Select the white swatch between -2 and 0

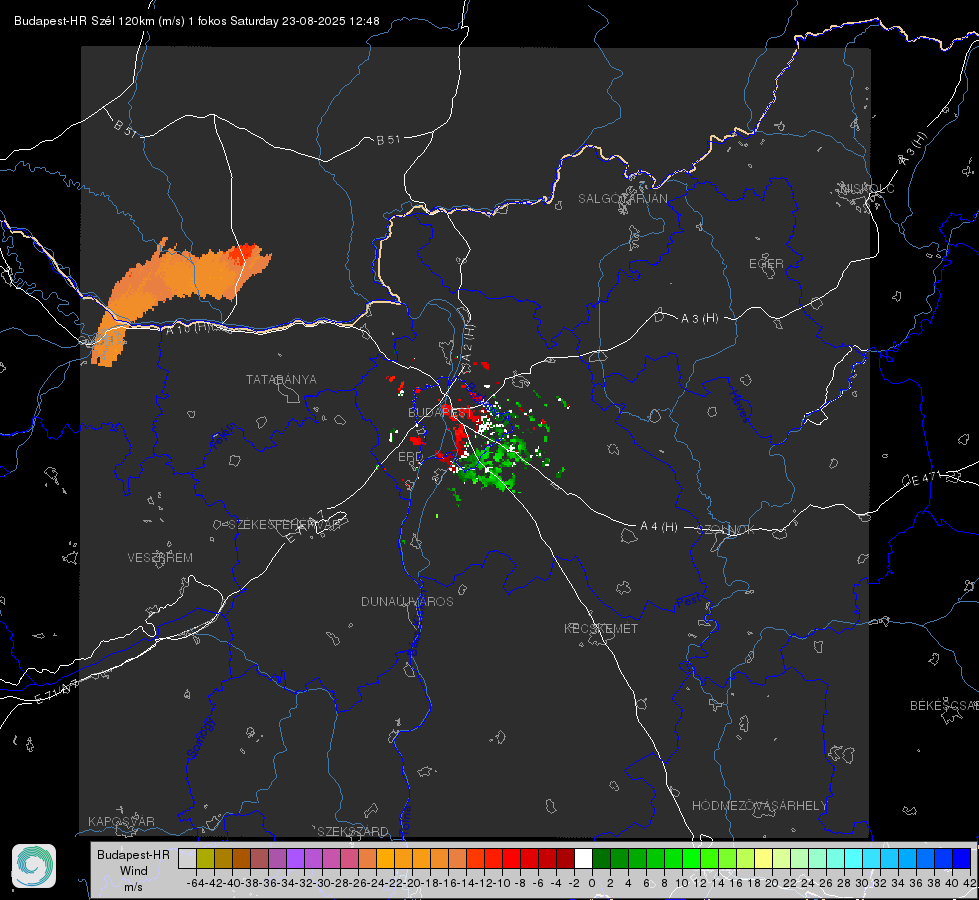pyautogui.click(x=583, y=859)
